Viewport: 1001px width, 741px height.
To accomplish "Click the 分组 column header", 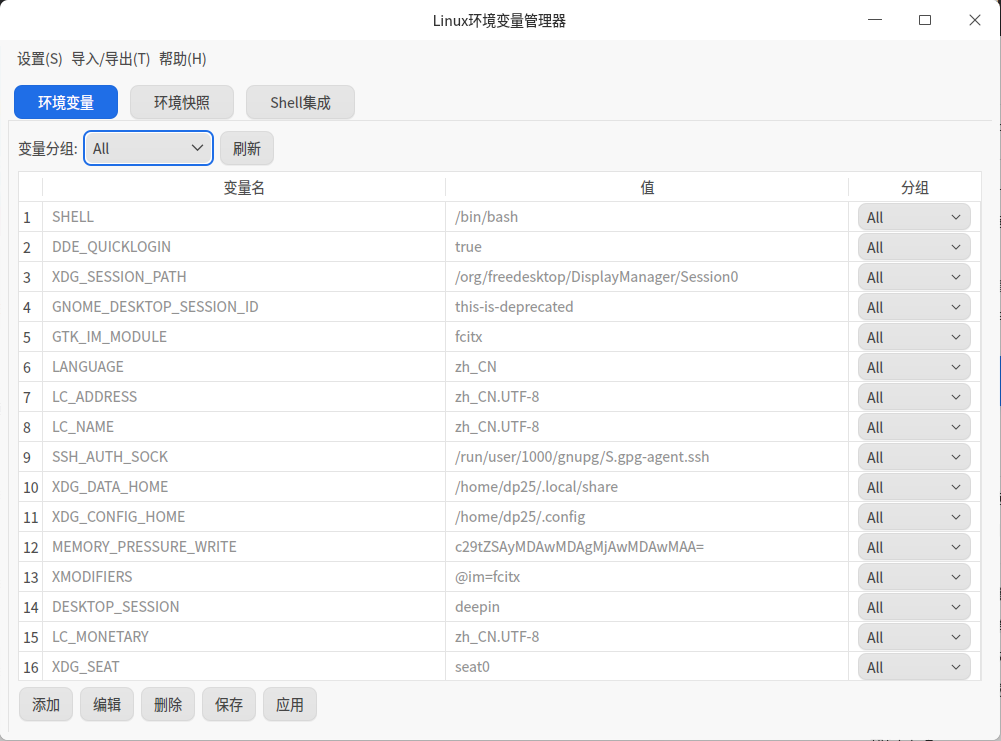I will (x=914, y=187).
